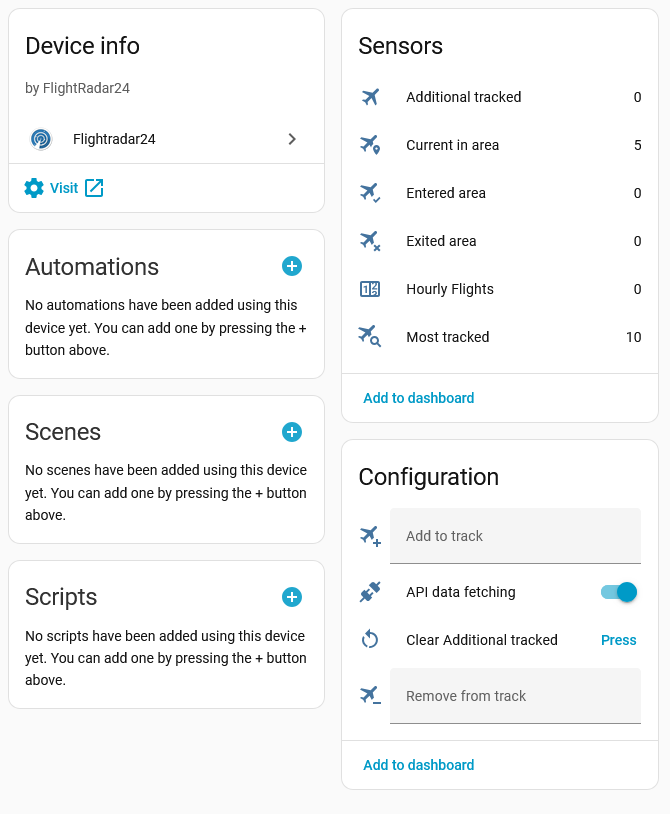Add a new automation with plus button
The image size is (670, 814).
click(x=292, y=266)
